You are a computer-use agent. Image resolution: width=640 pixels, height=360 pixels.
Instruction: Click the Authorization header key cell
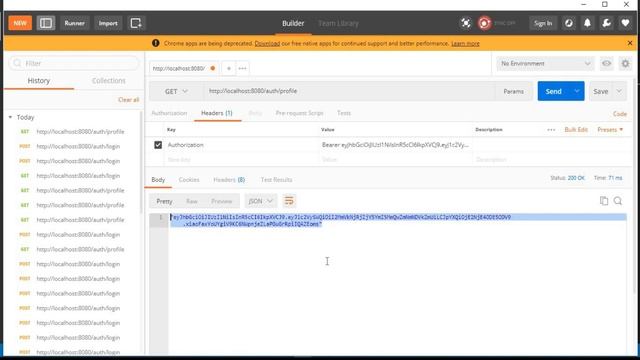[242, 145]
